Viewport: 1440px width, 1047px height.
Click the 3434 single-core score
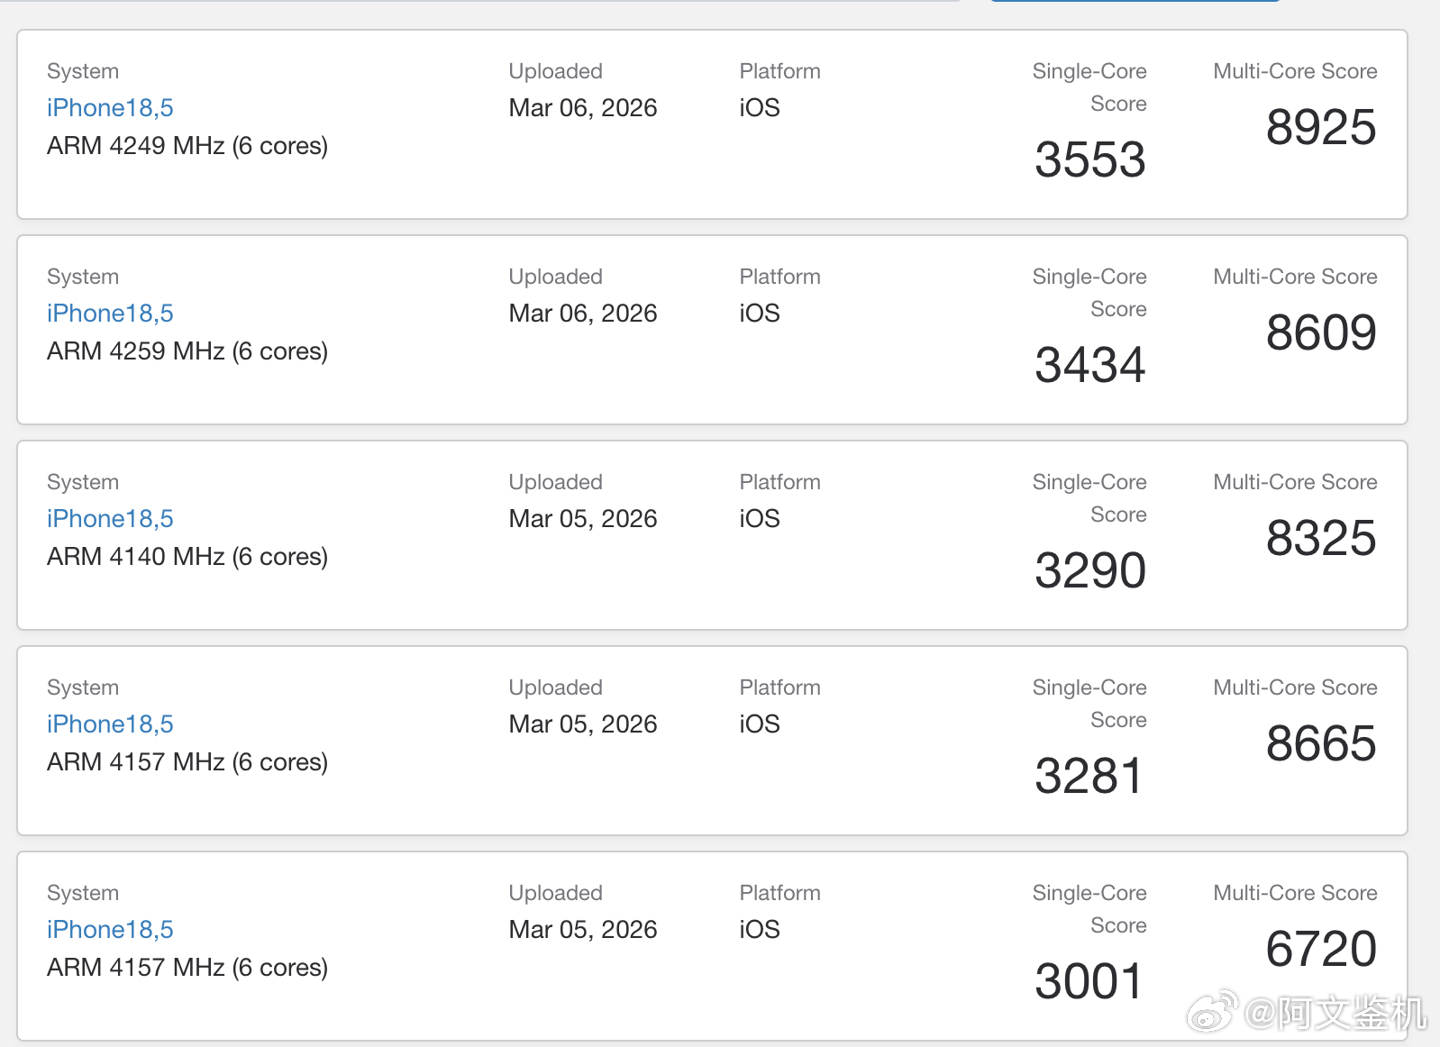pos(1090,365)
